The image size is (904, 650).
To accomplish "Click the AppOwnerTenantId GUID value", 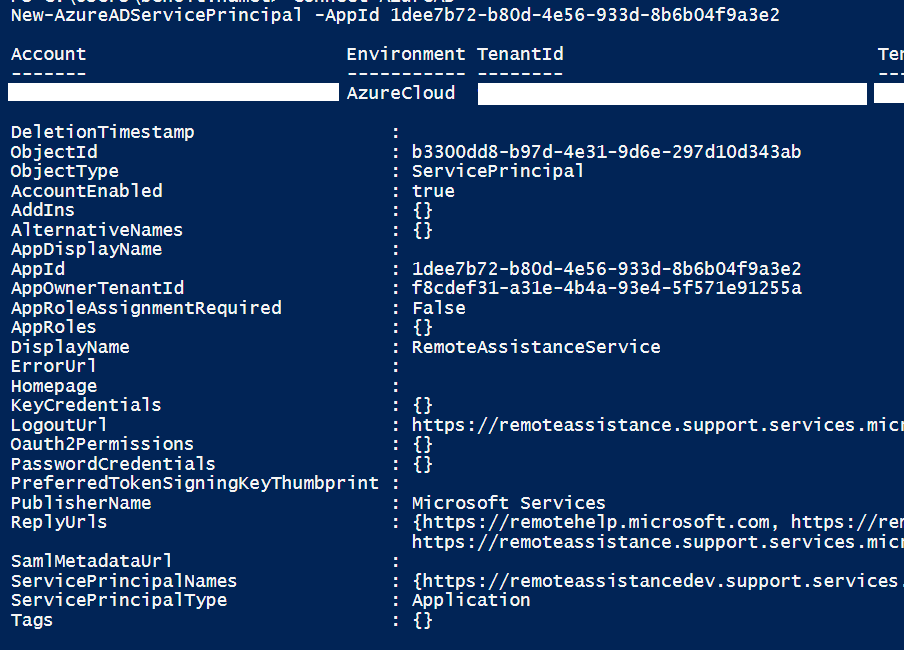I will (606, 288).
